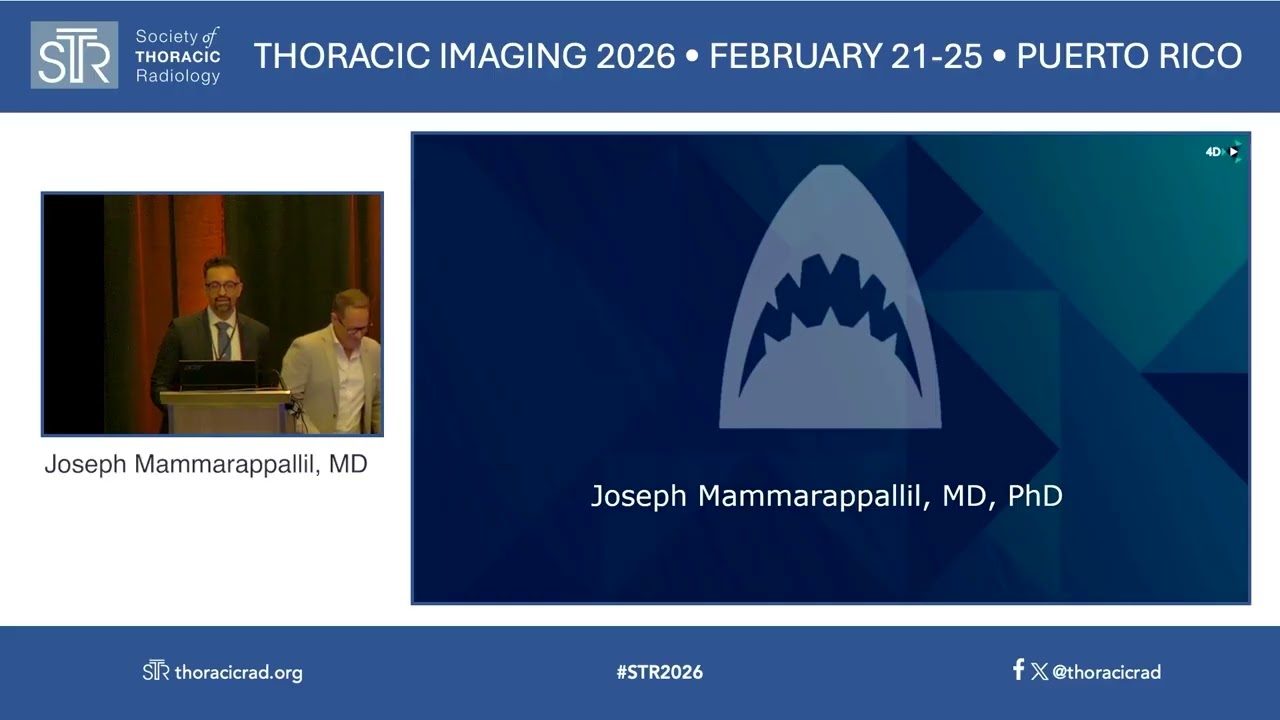Click the @thoracicrad handle
The height and width of the screenshot is (720, 1280).
click(1107, 672)
